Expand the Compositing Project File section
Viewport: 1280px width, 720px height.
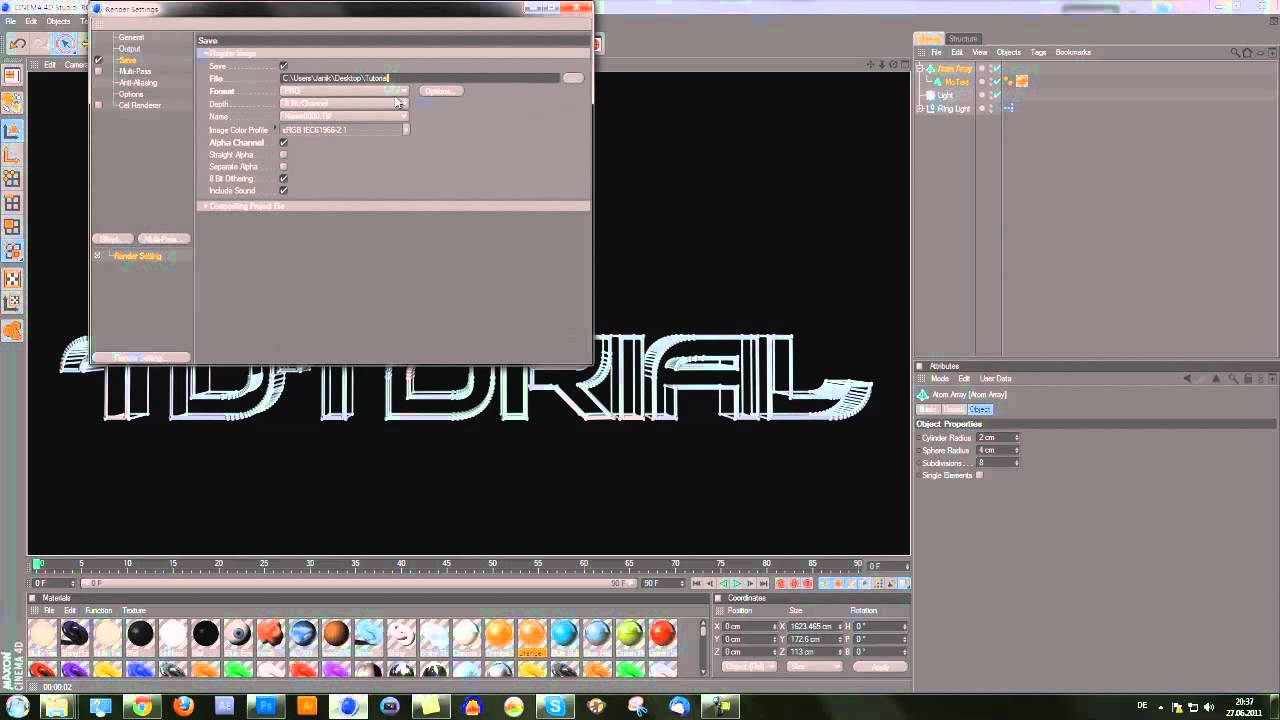pos(206,206)
